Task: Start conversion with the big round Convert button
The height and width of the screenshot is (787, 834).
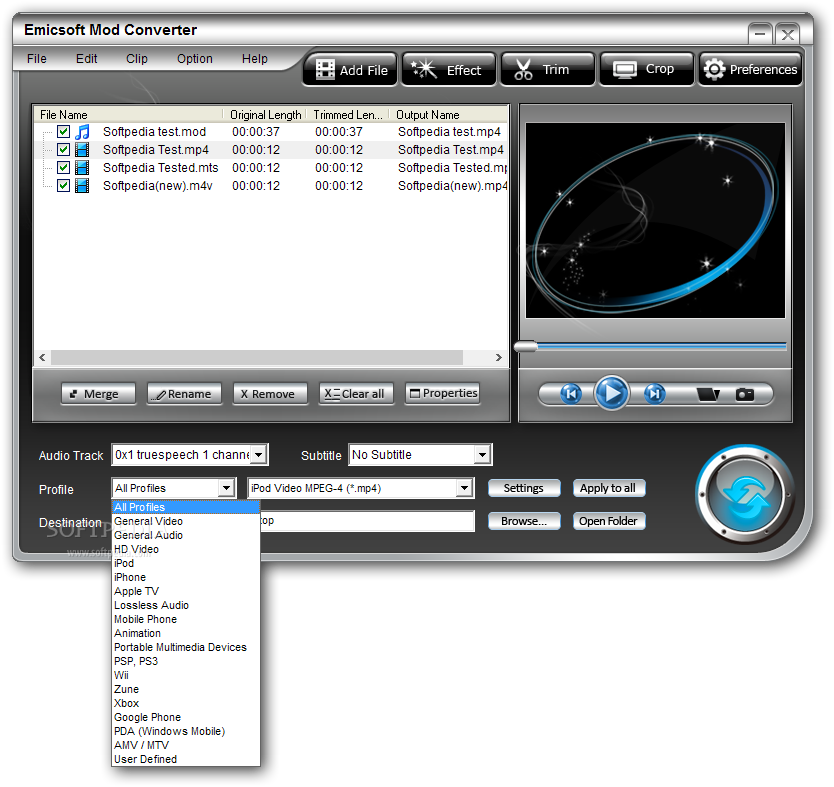Action: point(745,495)
